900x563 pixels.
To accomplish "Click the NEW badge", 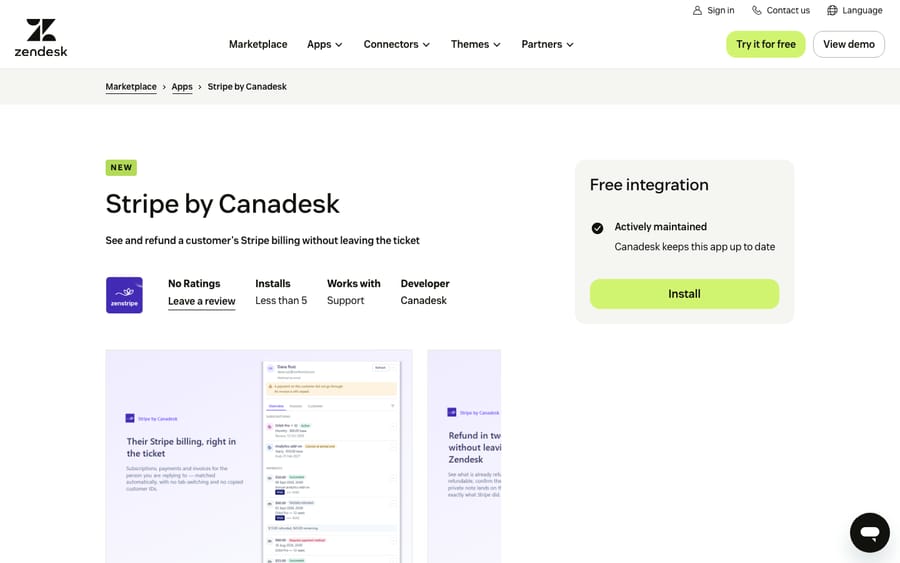I will [121, 168].
